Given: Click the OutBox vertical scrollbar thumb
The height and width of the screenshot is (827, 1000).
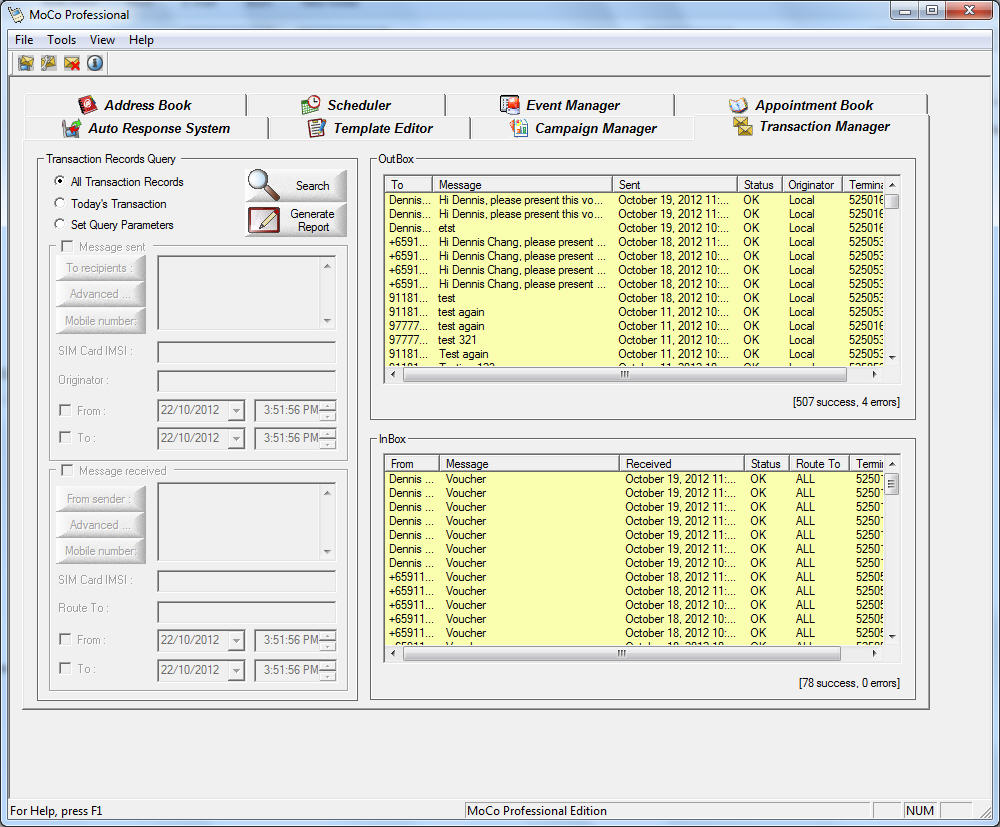Looking at the screenshot, I should [892, 201].
